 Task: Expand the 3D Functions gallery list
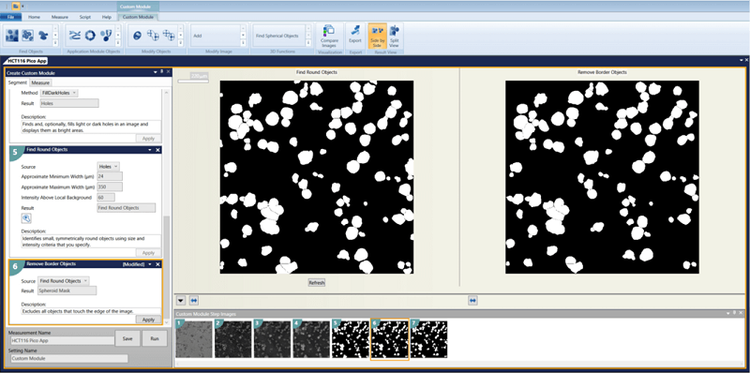pyautogui.click(x=309, y=43)
